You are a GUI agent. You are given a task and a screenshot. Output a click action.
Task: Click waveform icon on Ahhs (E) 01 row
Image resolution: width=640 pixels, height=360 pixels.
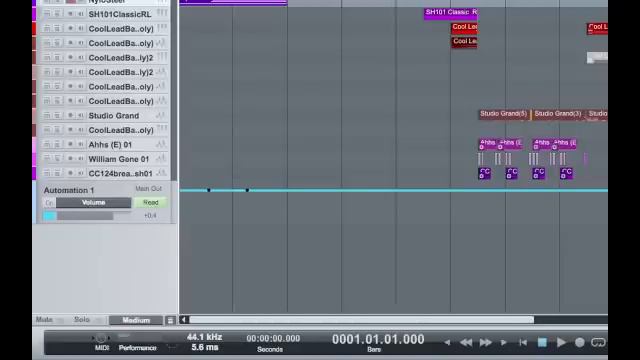161,144
